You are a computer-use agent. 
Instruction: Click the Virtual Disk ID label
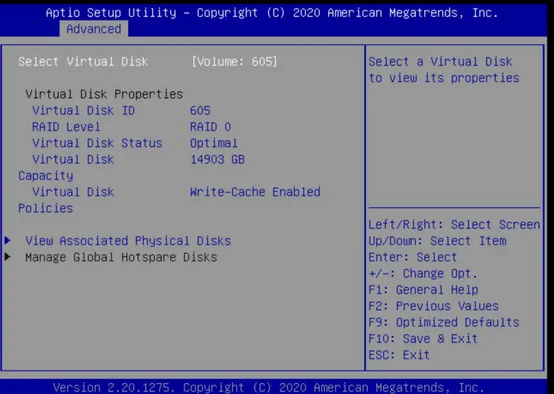[x=84, y=111]
